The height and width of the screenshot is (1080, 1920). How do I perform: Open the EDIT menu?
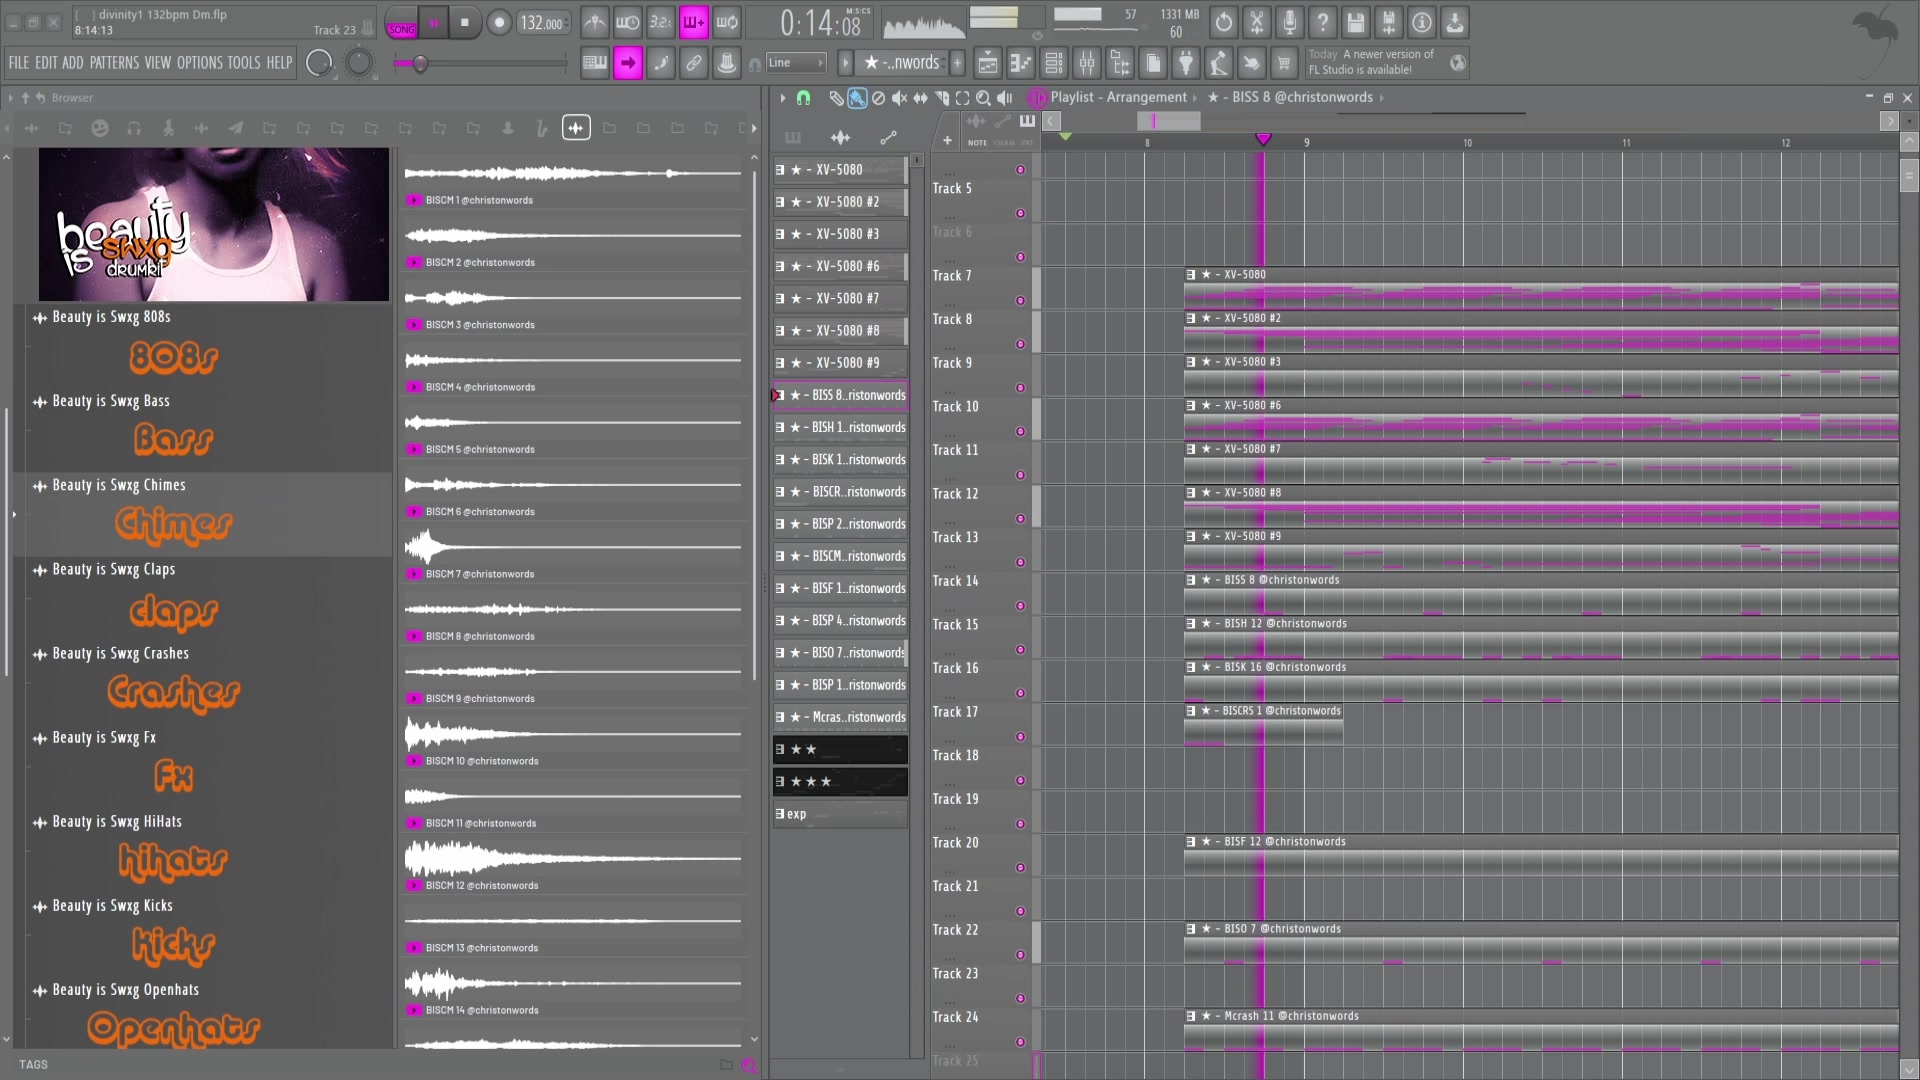point(46,63)
